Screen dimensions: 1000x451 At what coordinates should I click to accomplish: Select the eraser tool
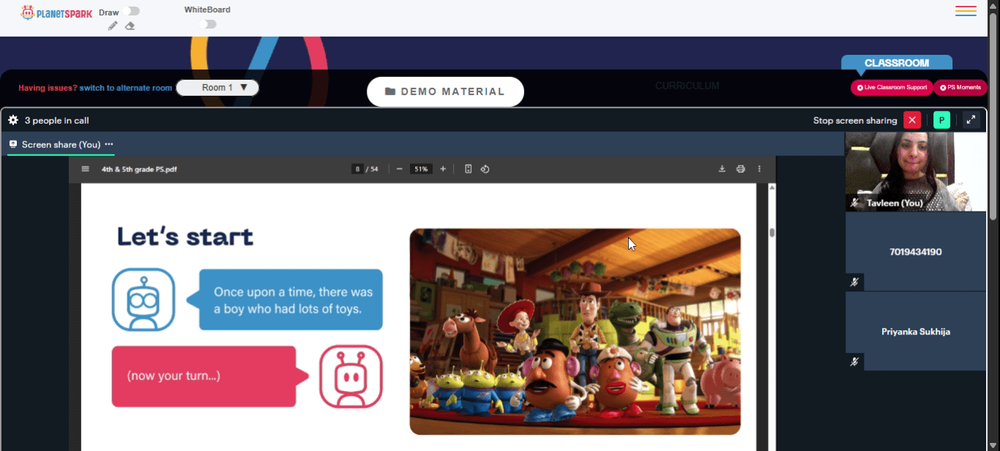pyautogui.click(x=129, y=26)
